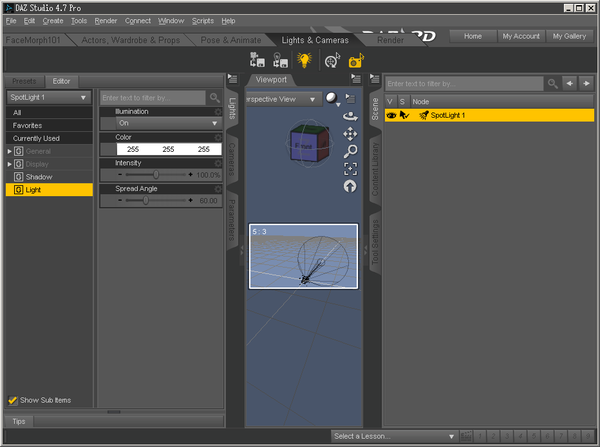Click the spotlight camera preview thumbnail
600x447 pixels.
[x=303, y=256]
